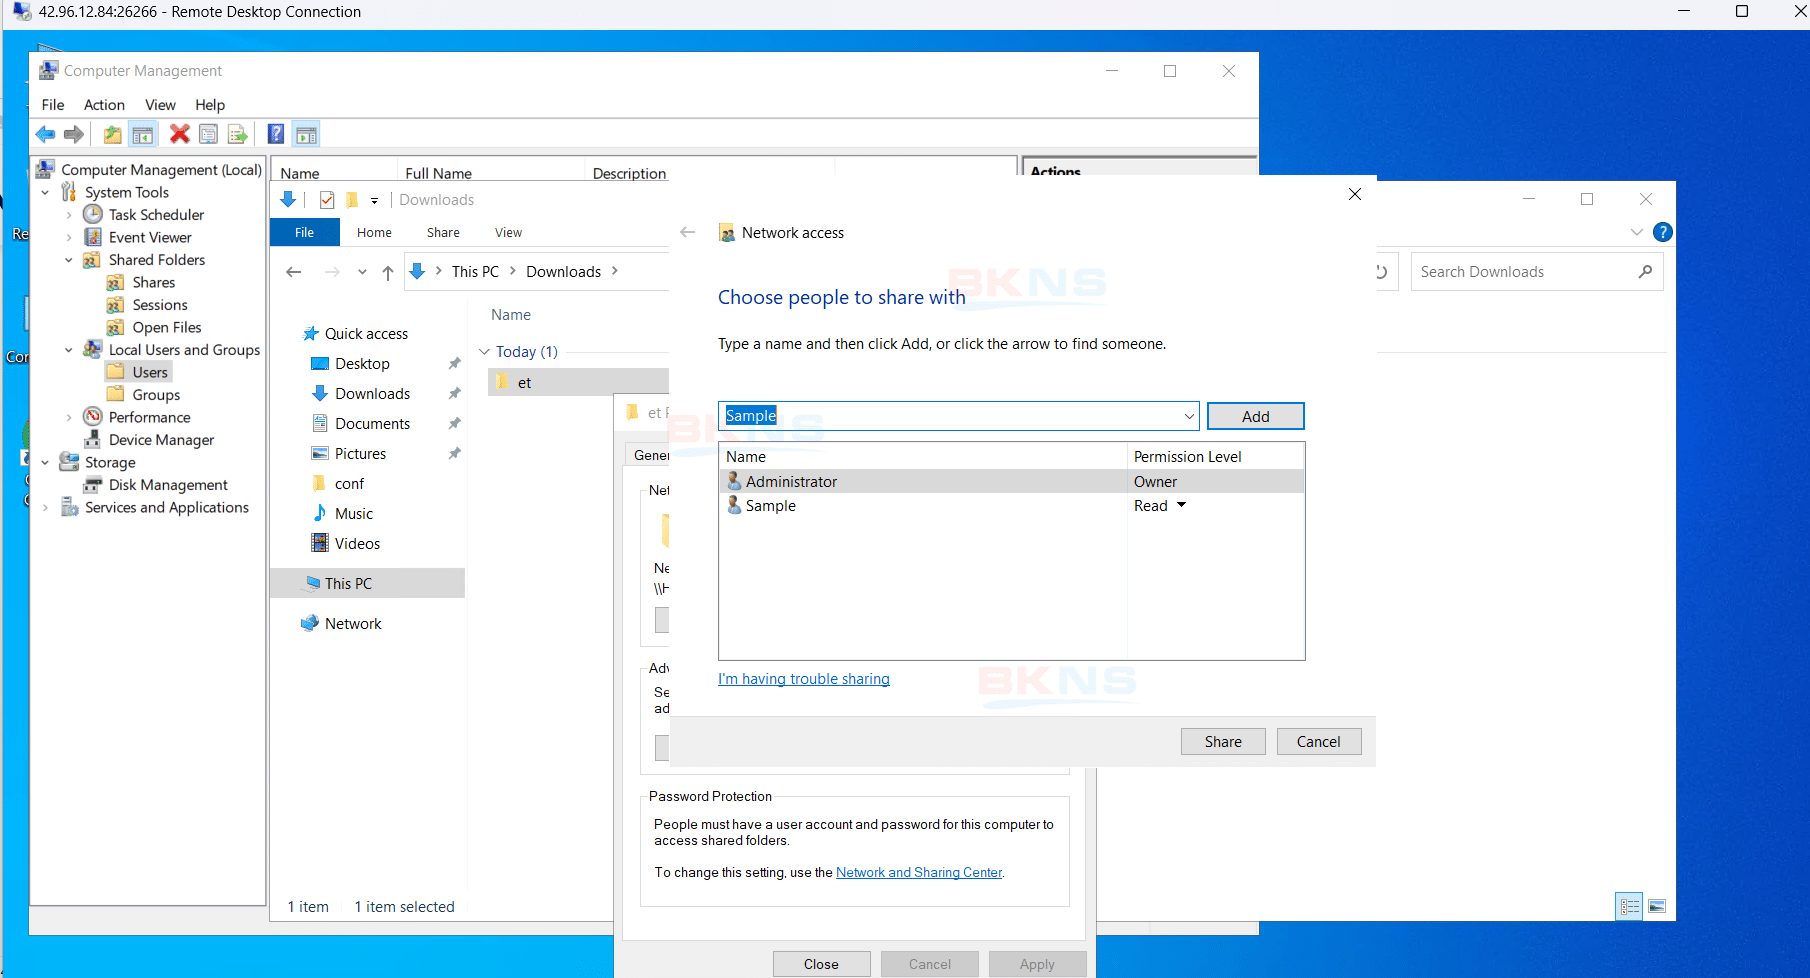
Task: Open the user name combo box dropdown
Action: pos(1189,416)
